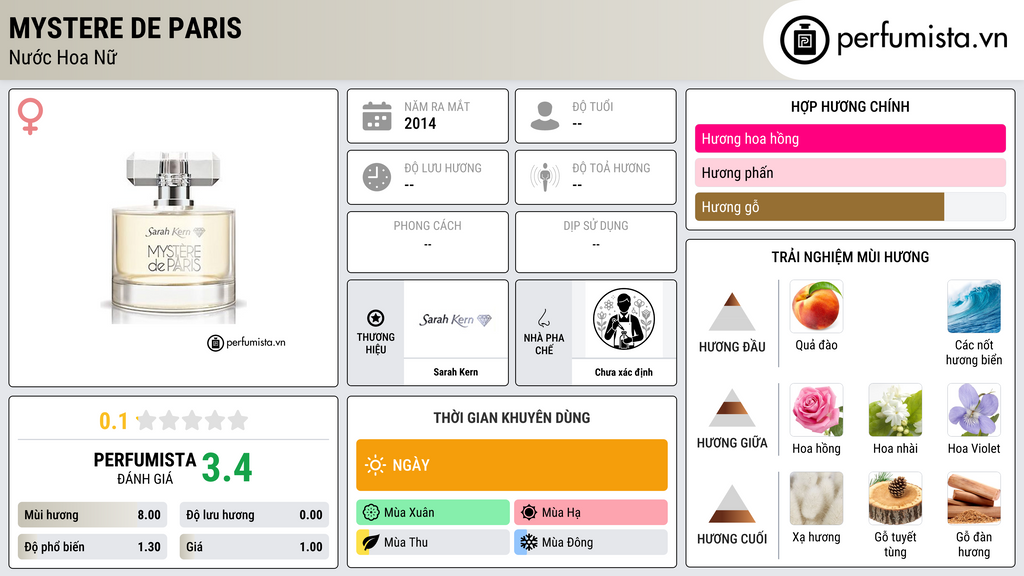Click the Giá 1.00 score row

254,547
